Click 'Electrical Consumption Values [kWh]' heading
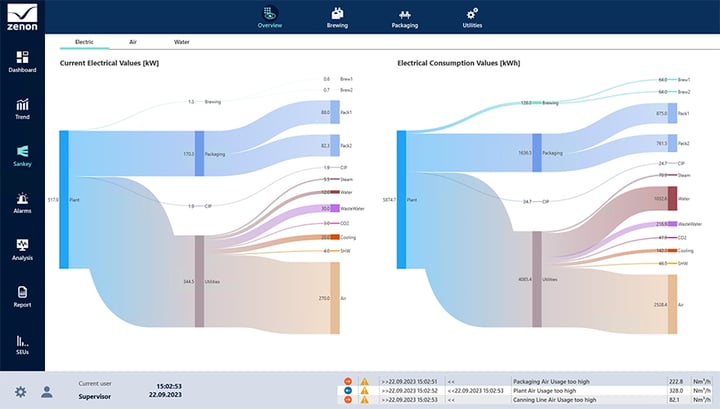Image resolution: width=720 pixels, height=409 pixels. click(x=459, y=63)
